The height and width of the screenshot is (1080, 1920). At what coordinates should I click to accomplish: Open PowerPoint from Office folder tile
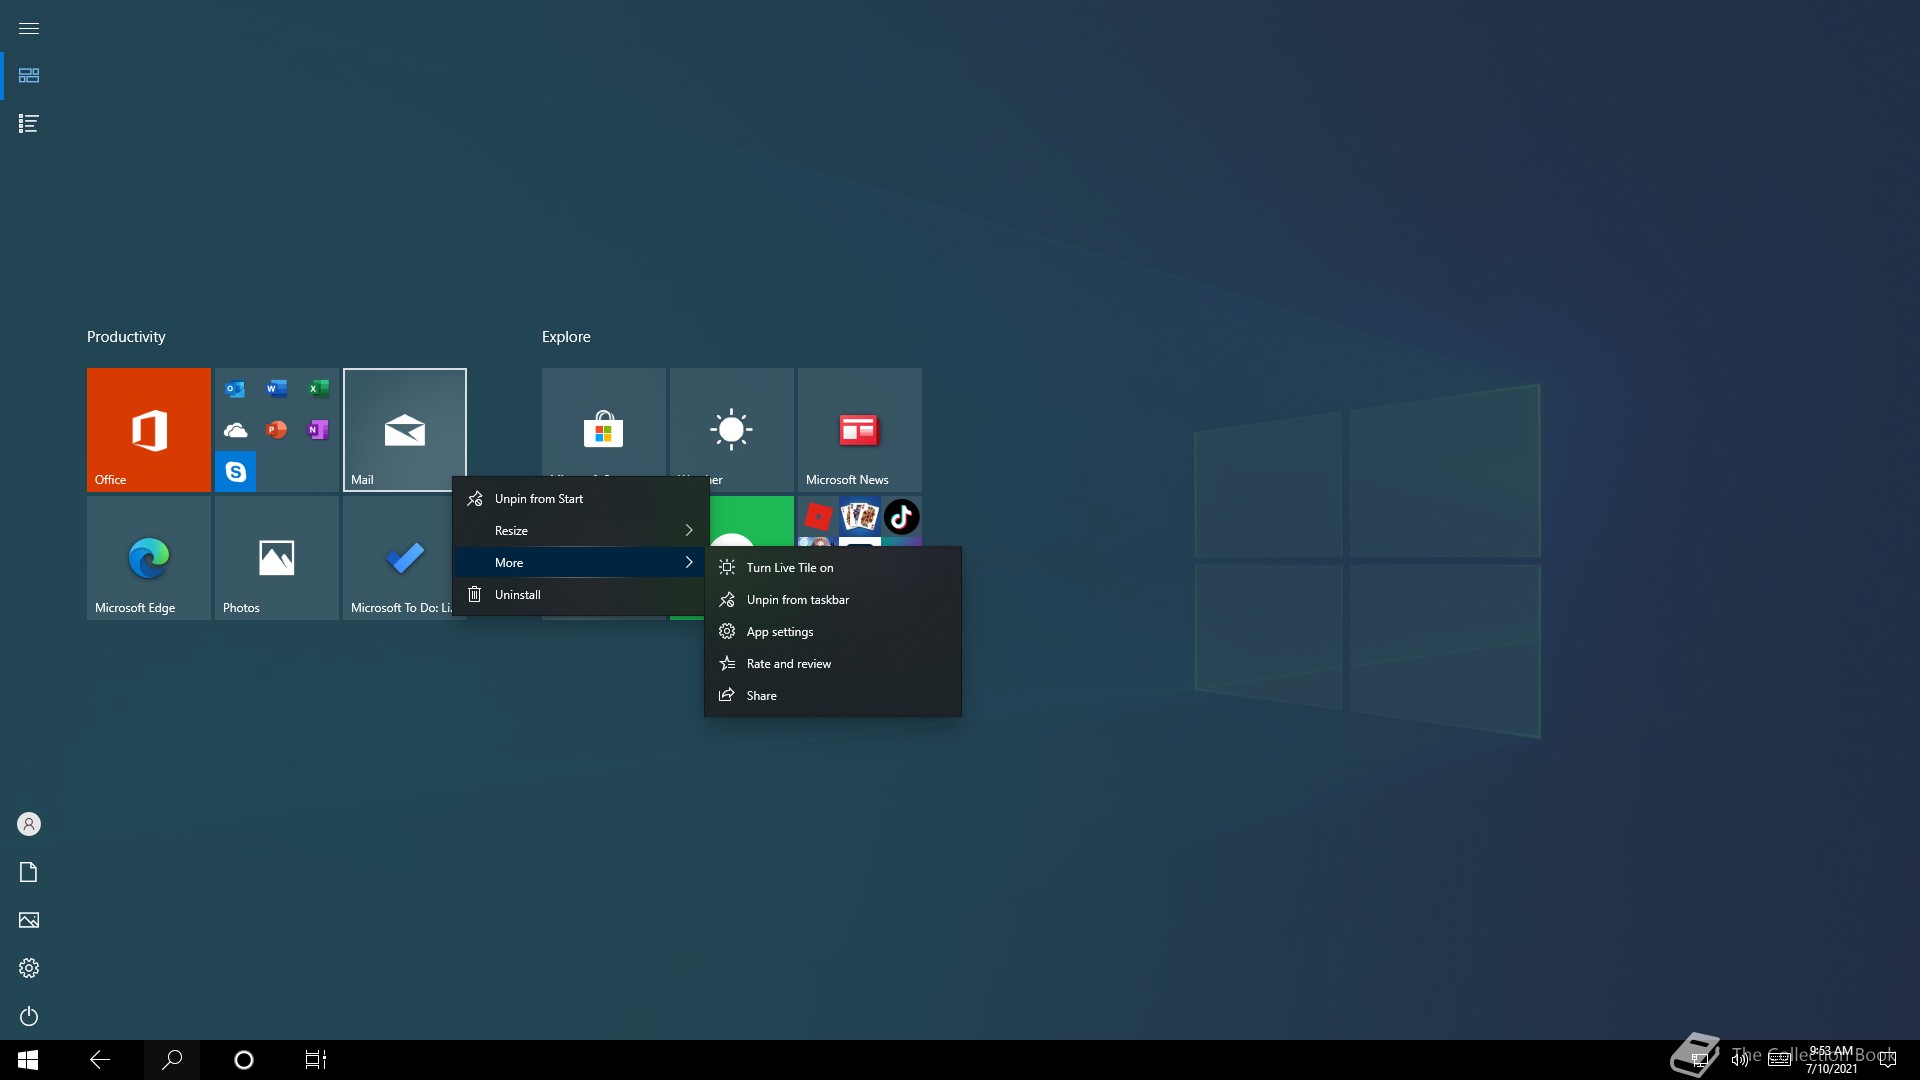(277, 430)
